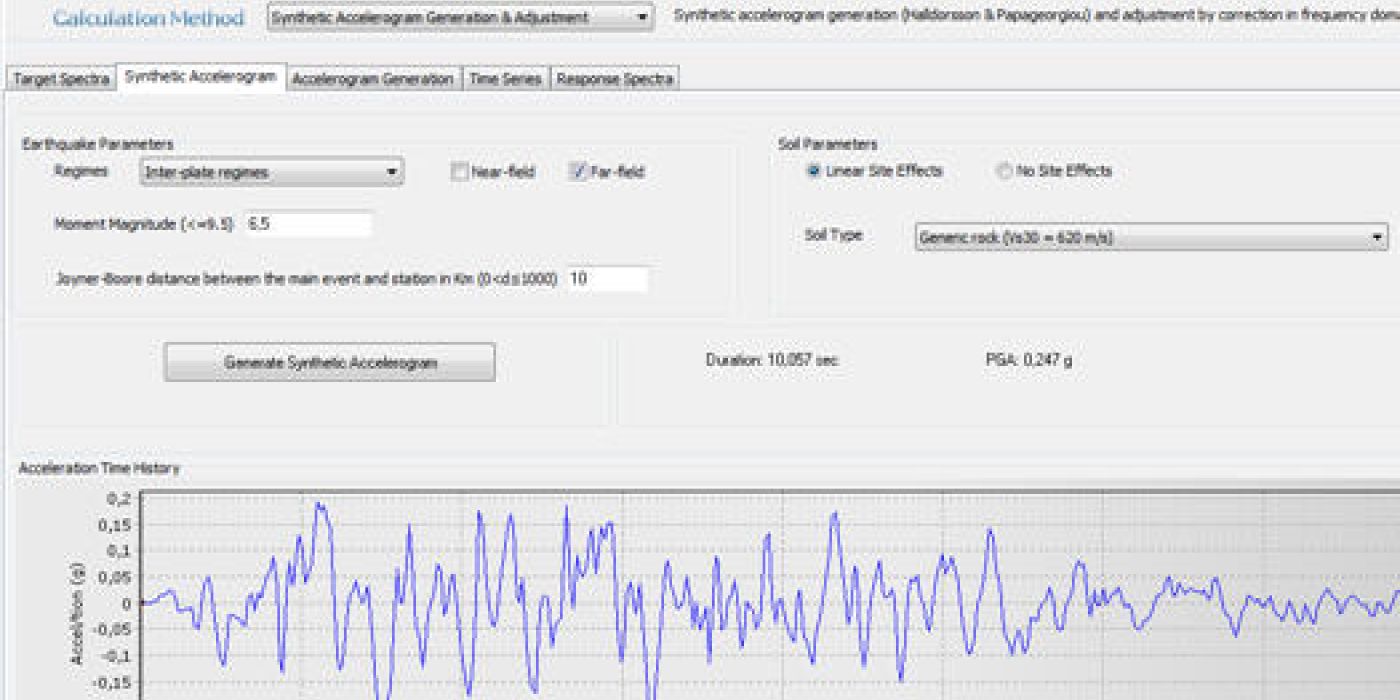Toggle the Far-field checkbox
1400x700 pixels.
[577, 172]
